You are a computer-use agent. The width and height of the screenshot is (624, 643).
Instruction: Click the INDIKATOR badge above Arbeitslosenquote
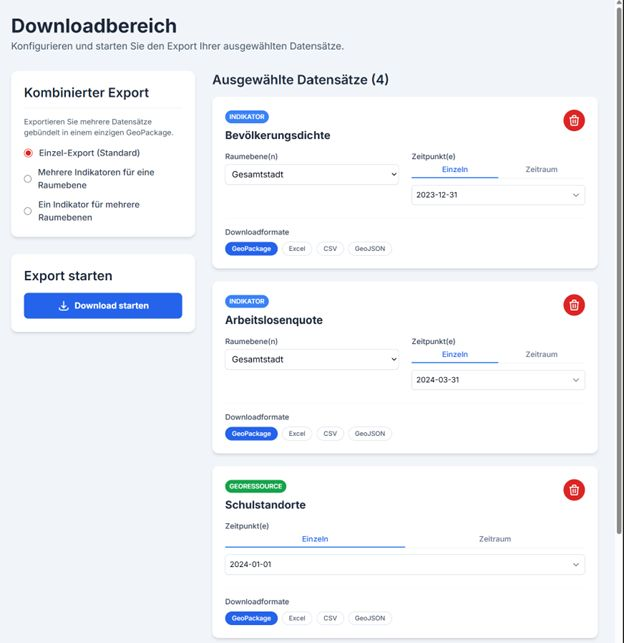coord(247,301)
